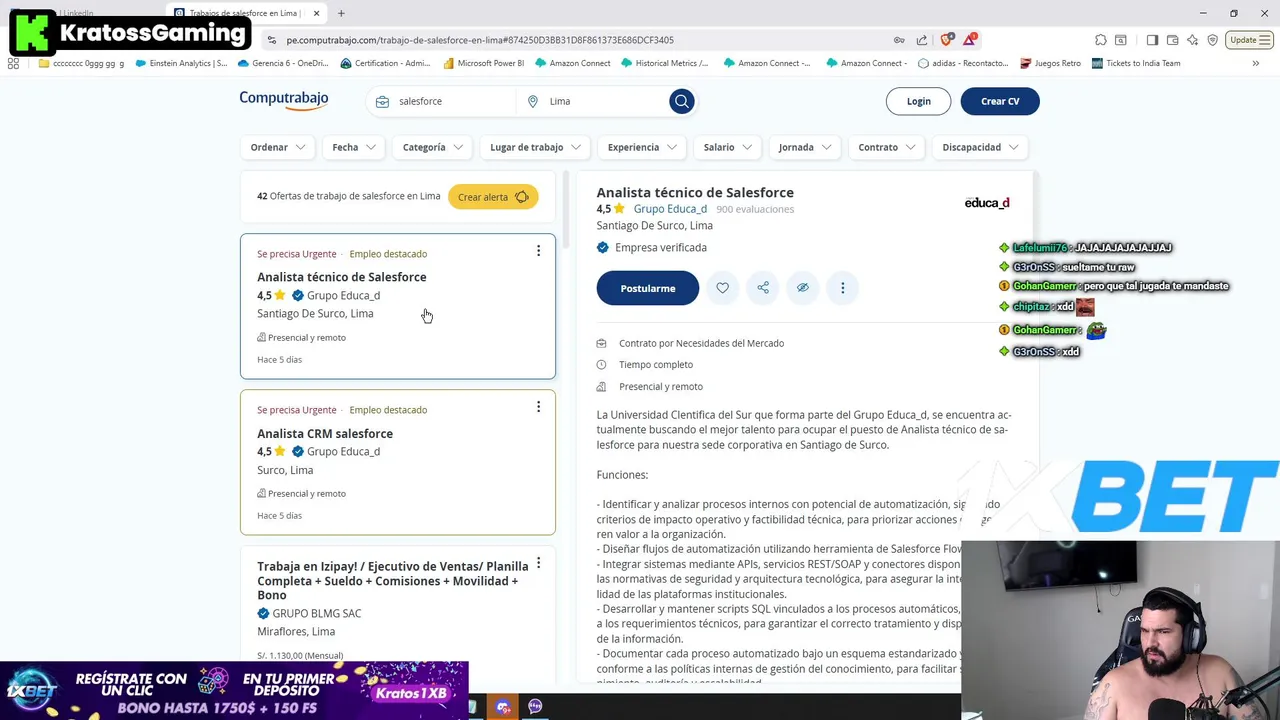Screen dimensions: 1280x720
Task: Expand the Ordenar dropdown
Action: 278,147
